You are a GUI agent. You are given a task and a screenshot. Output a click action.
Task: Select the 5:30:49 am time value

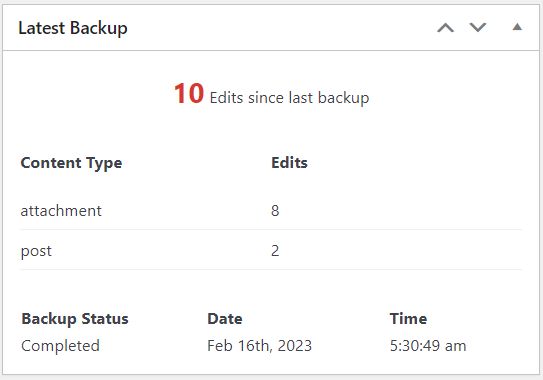pyautogui.click(x=428, y=346)
